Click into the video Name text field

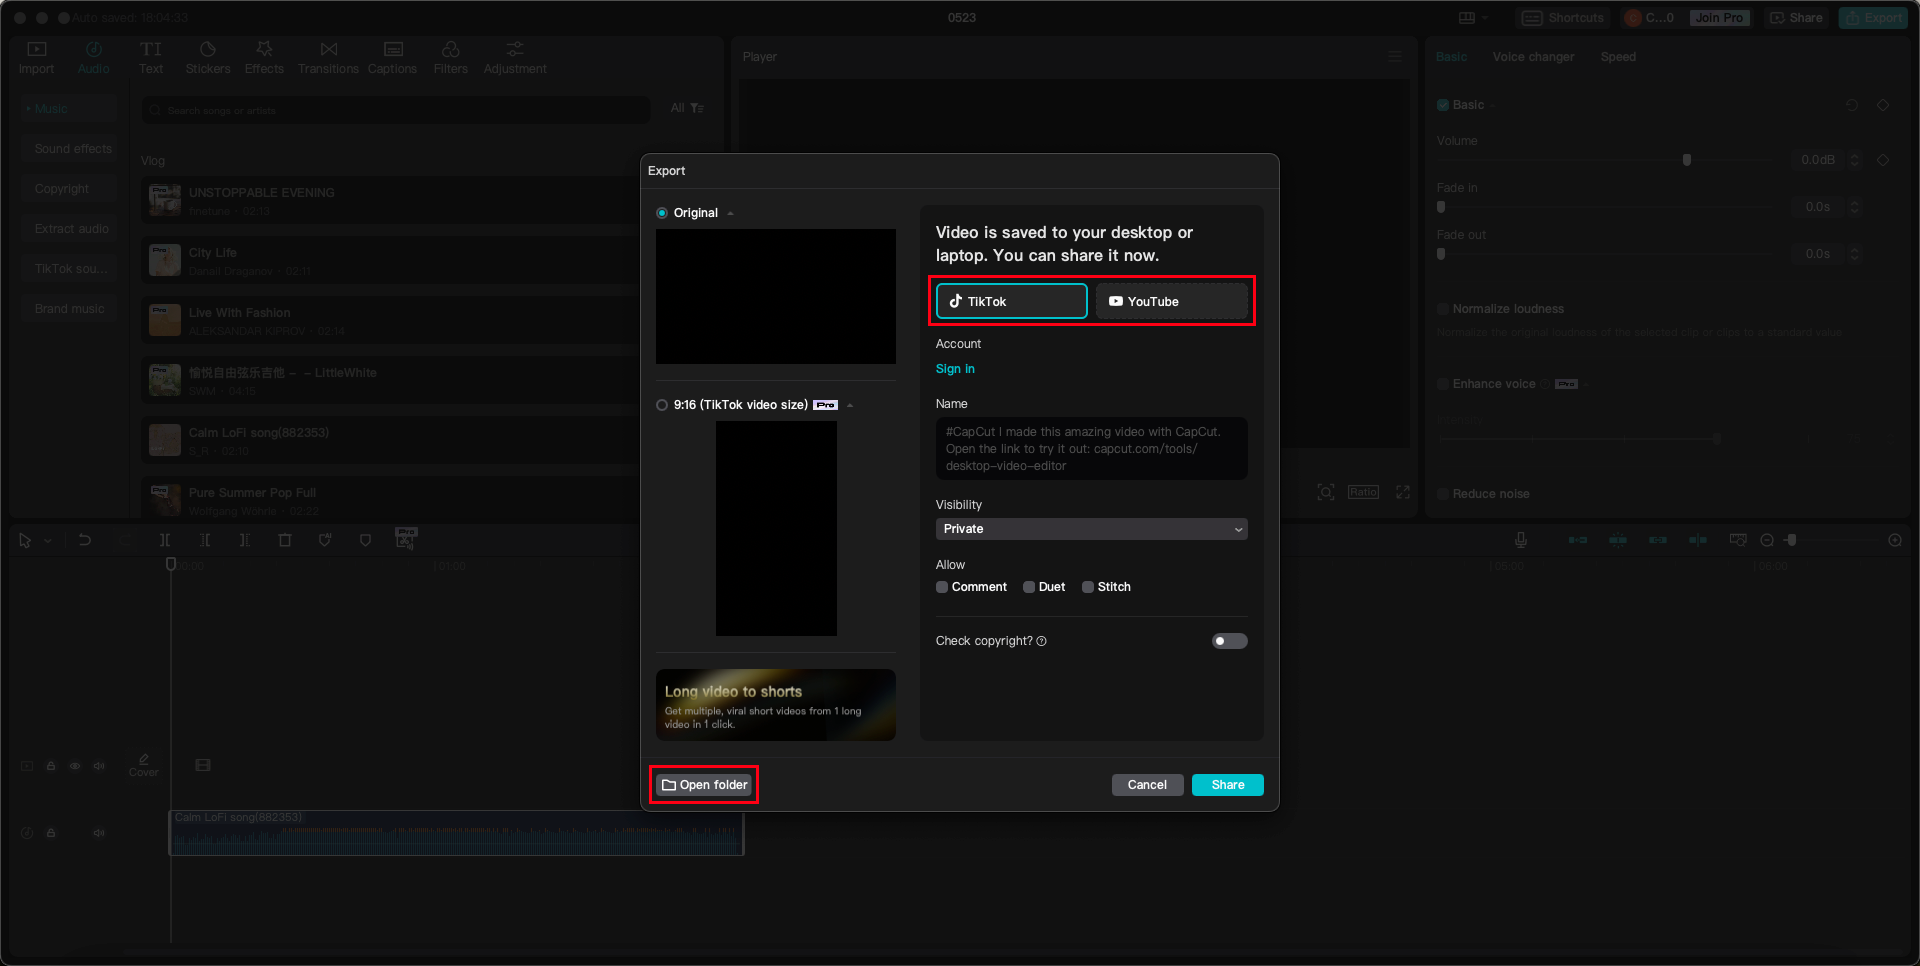pos(1092,449)
